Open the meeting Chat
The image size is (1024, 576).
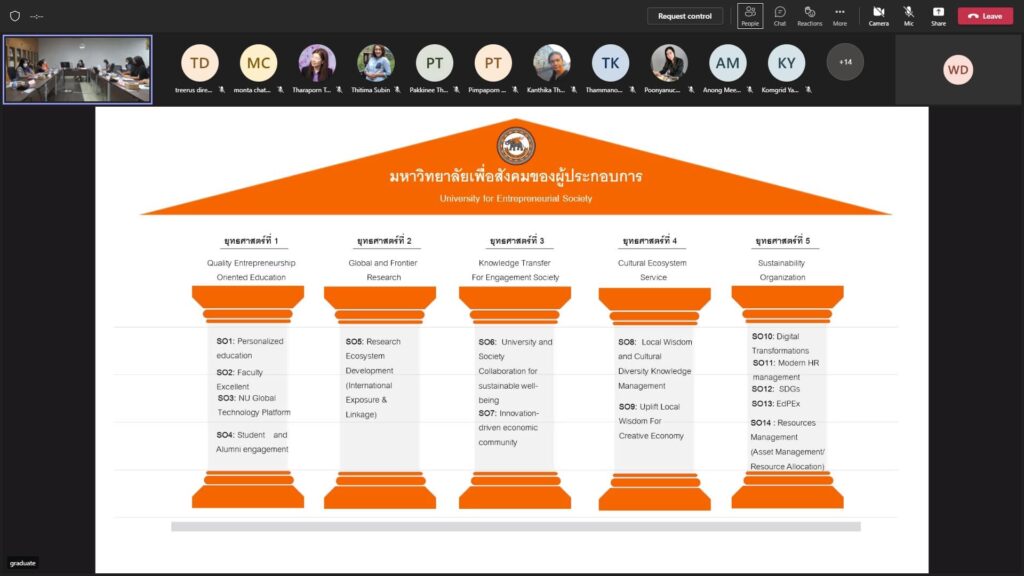click(780, 16)
